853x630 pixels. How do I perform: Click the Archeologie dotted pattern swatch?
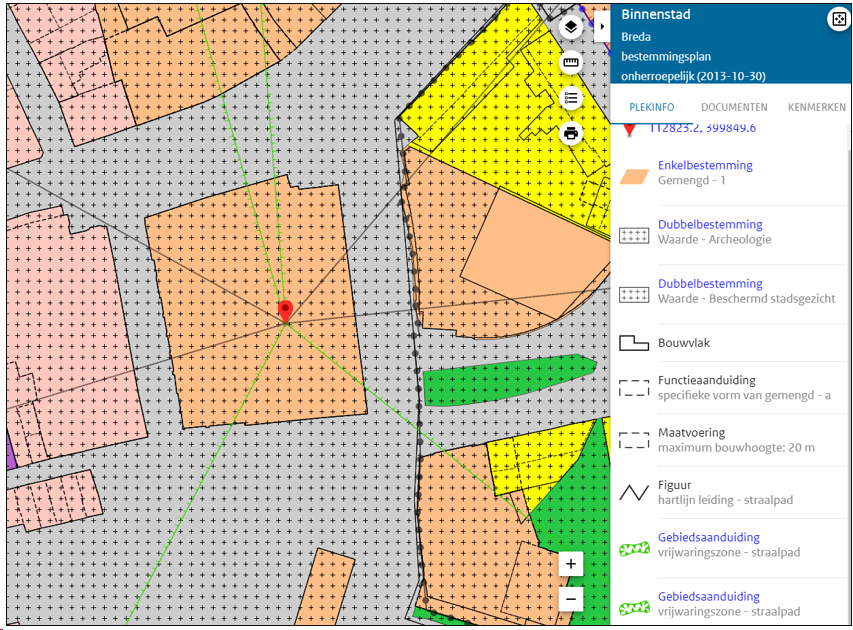[634, 236]
